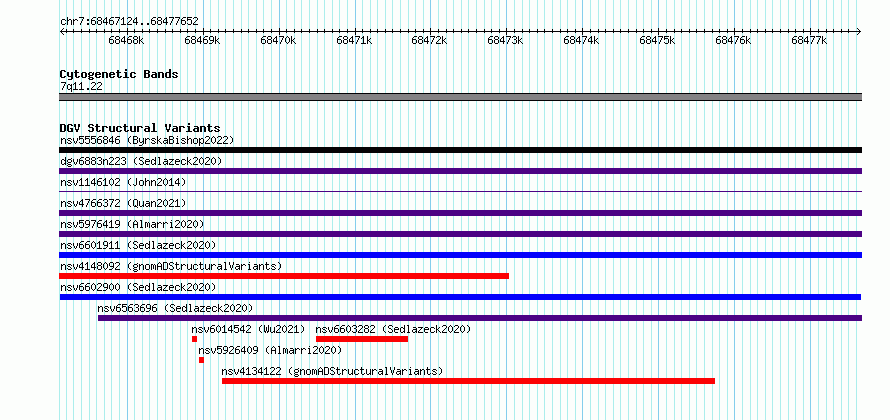Click the 'nsv4766372 (Quan2021)' label text
The height and width of the screenshot is (420, 890).
click(123, 203)
